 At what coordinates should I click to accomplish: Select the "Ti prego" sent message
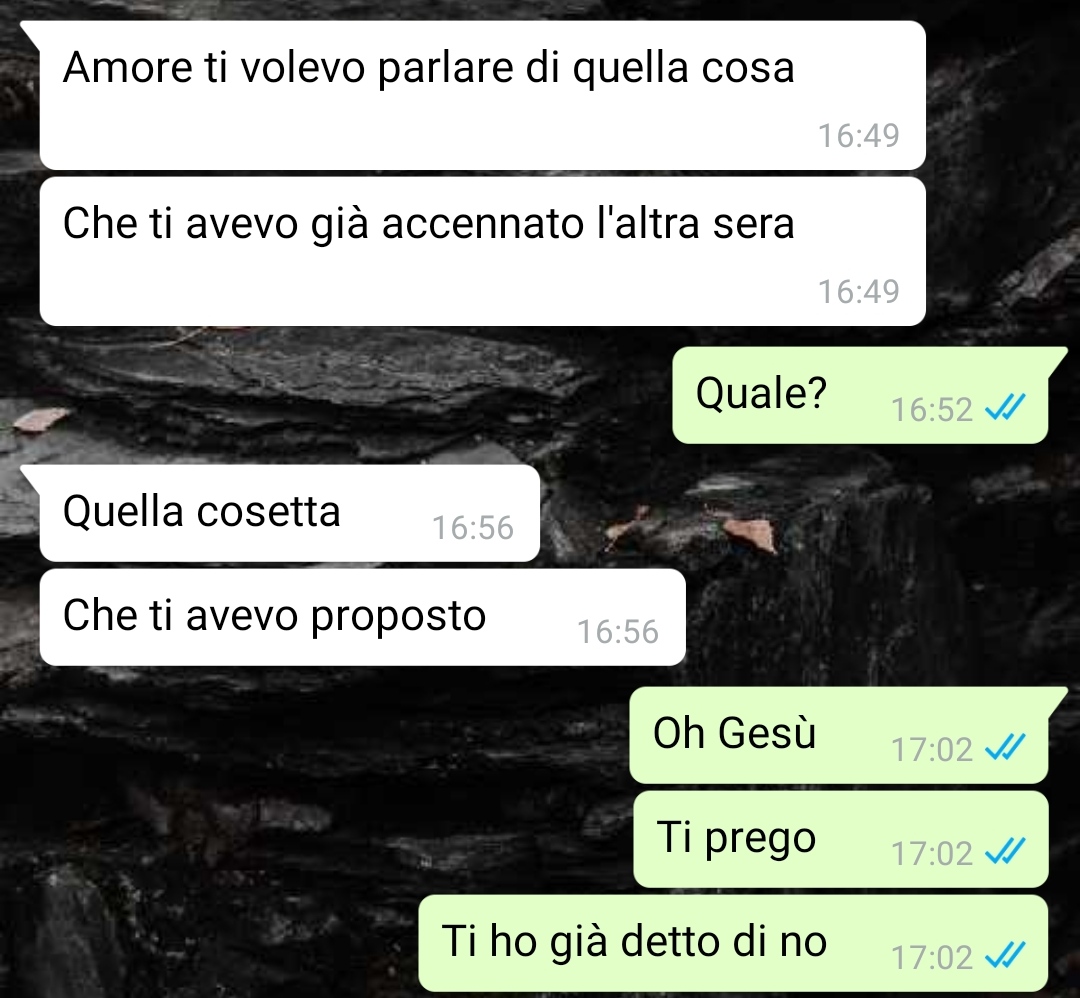pos(841,839)
